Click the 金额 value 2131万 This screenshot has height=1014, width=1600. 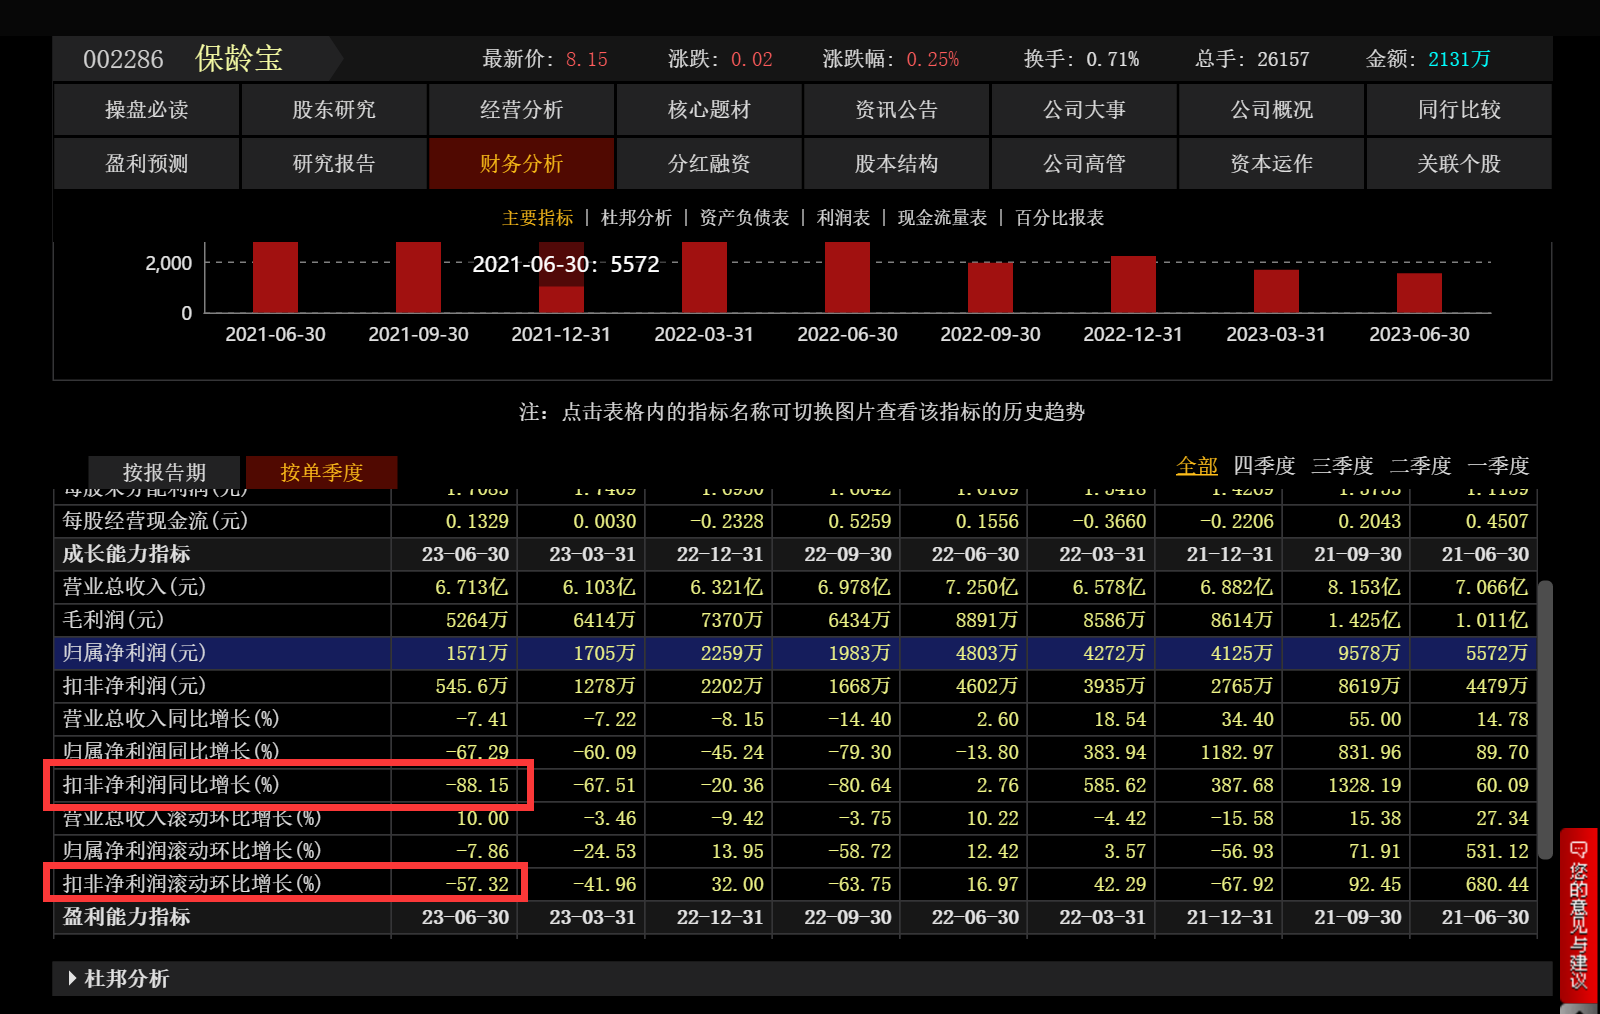(x=1459, y=59)
